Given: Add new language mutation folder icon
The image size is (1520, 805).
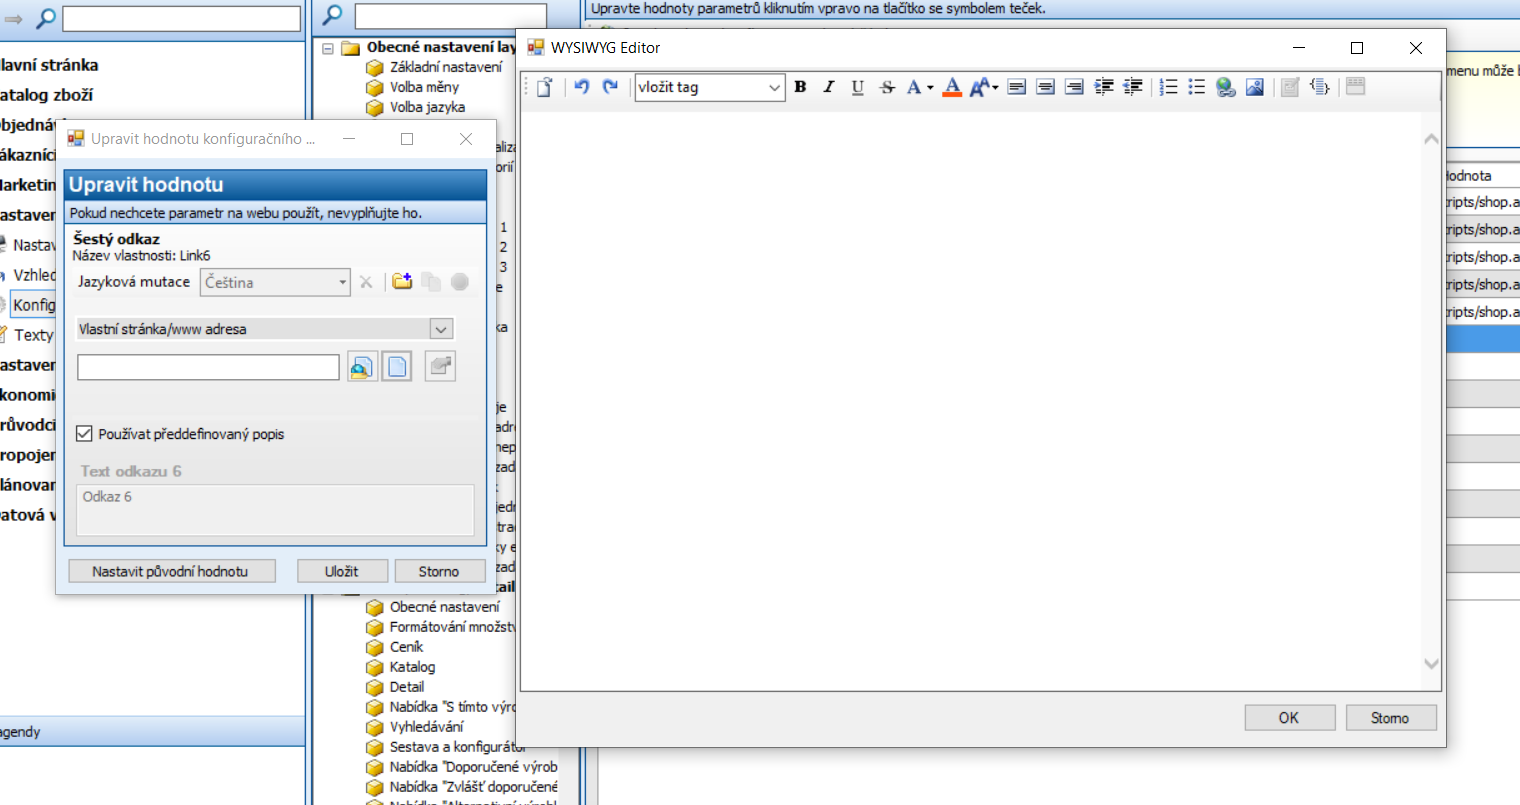Looking at the screenshot, I should click(x=402, y=282).
